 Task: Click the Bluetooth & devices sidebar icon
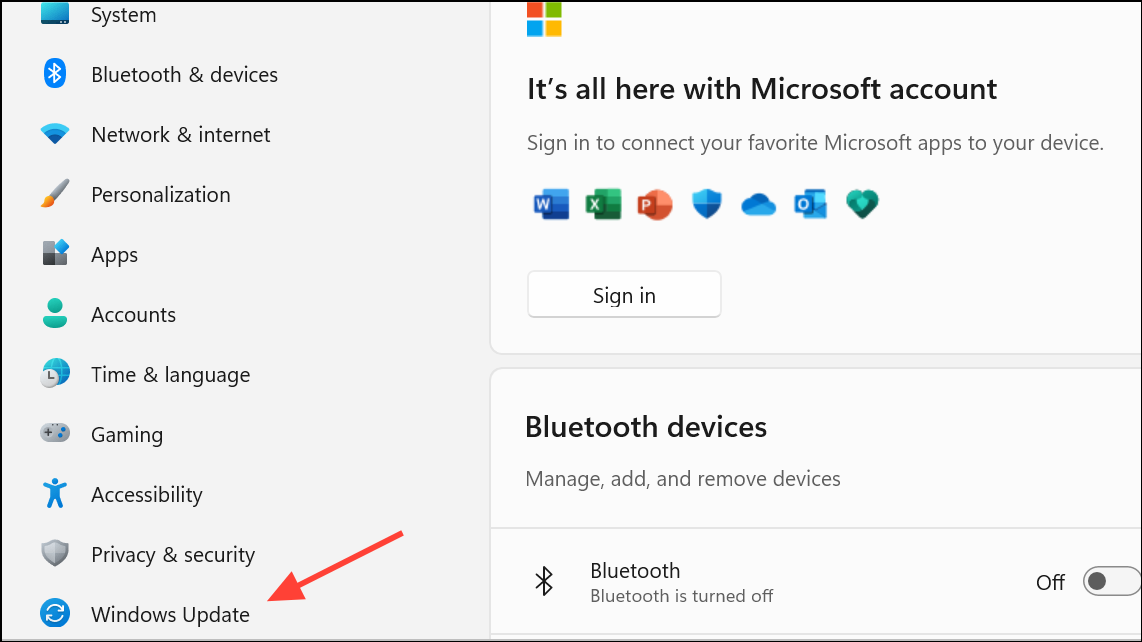(55, 74)
